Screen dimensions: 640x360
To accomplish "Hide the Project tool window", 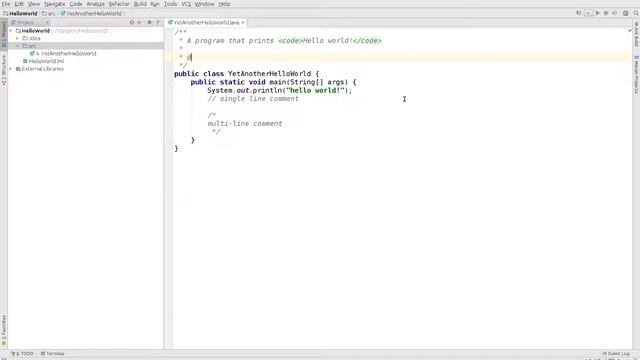I will coord(158,22).
